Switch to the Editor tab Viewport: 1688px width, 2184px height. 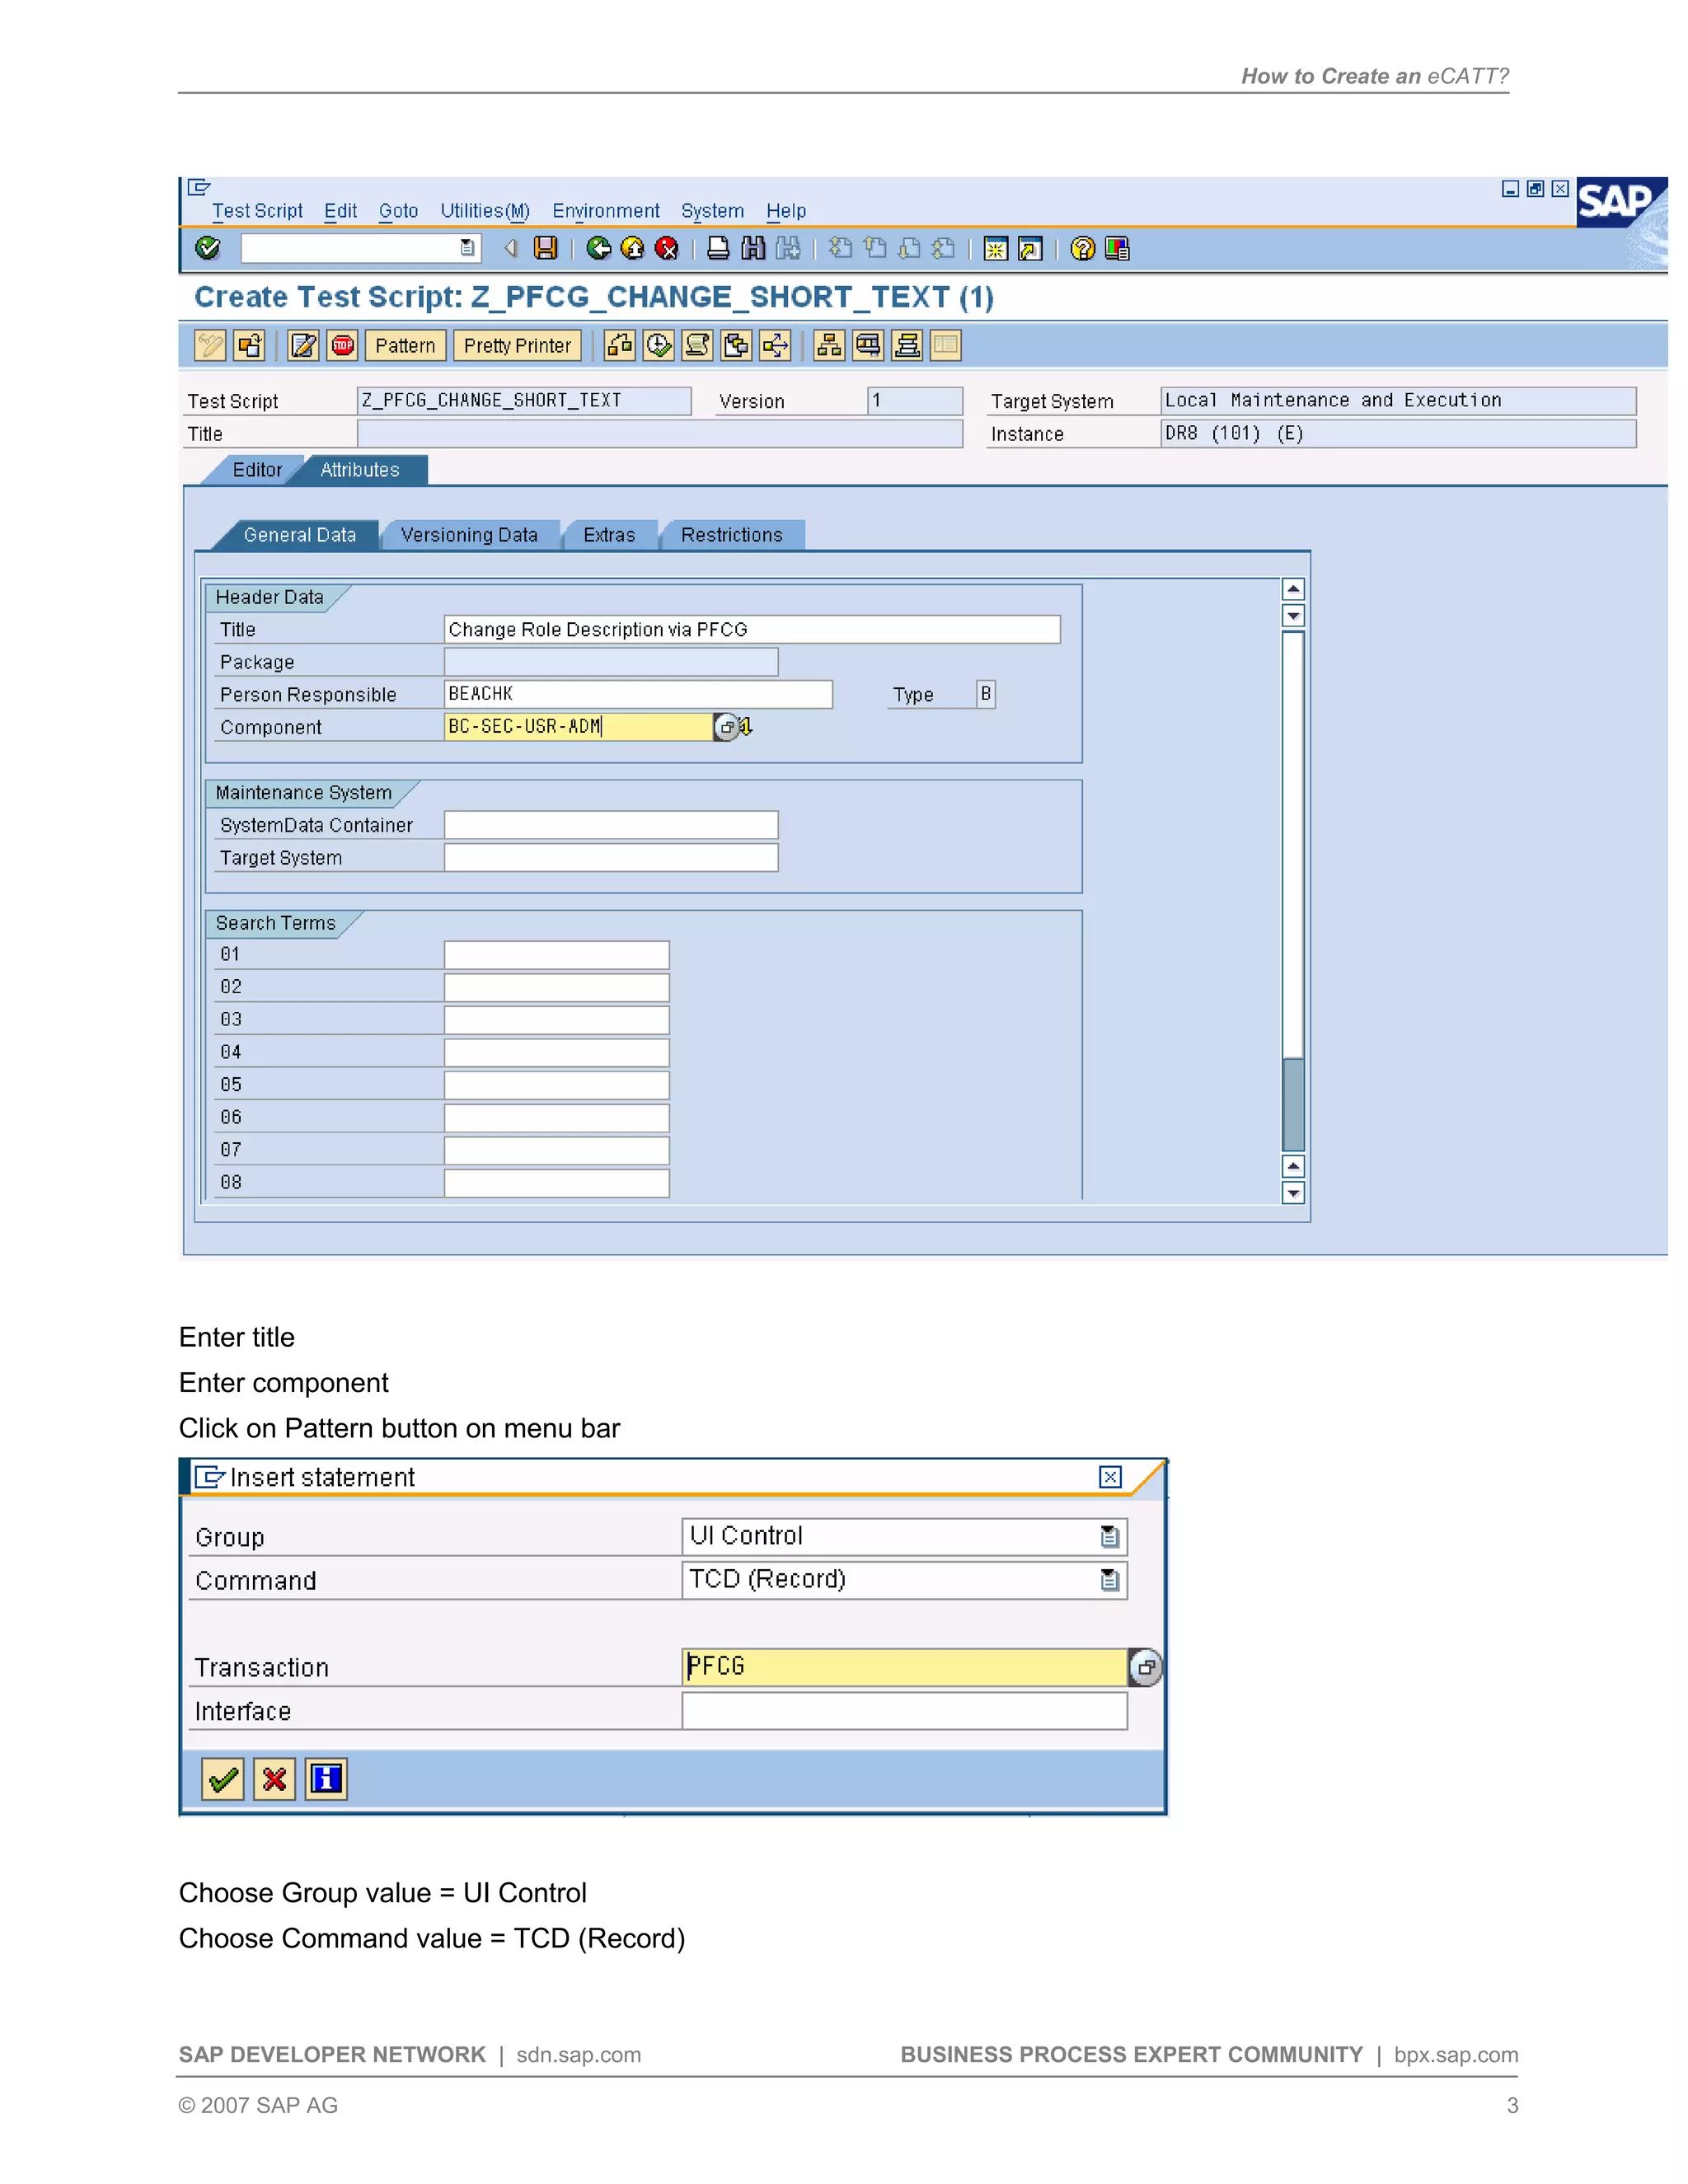point(257,470)
